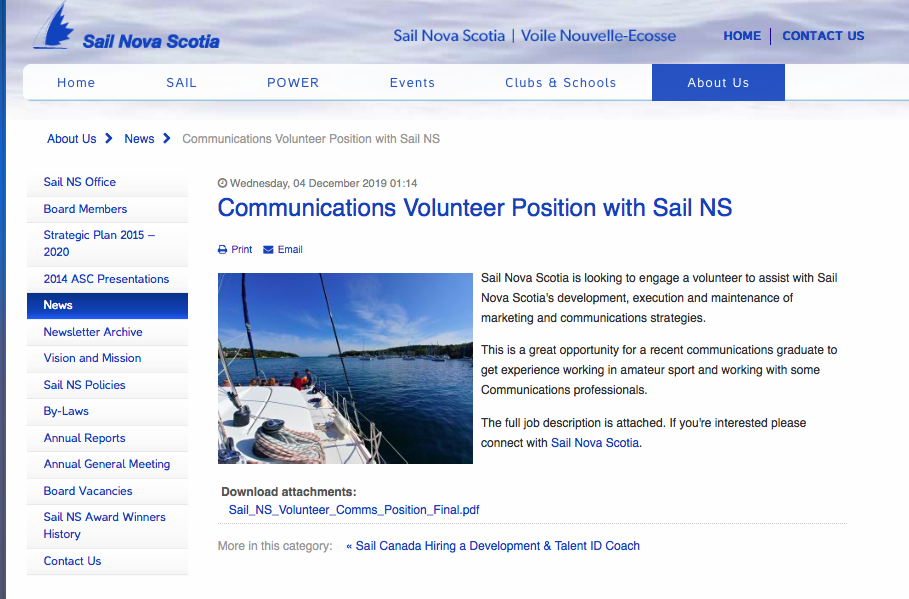This screenshot has width=909, height=599.
Task: Select the Events navigation tab
Action: 412,83
